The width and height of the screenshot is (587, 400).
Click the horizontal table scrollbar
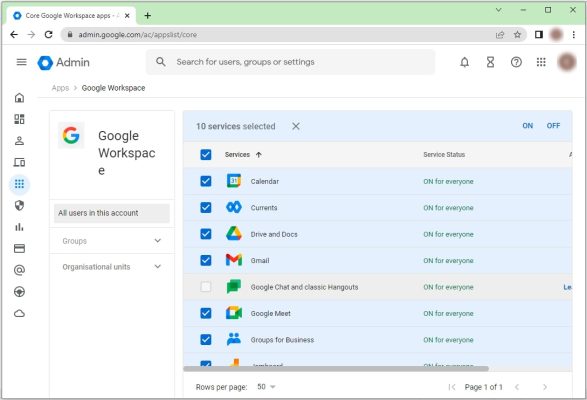tap(336, 369)
